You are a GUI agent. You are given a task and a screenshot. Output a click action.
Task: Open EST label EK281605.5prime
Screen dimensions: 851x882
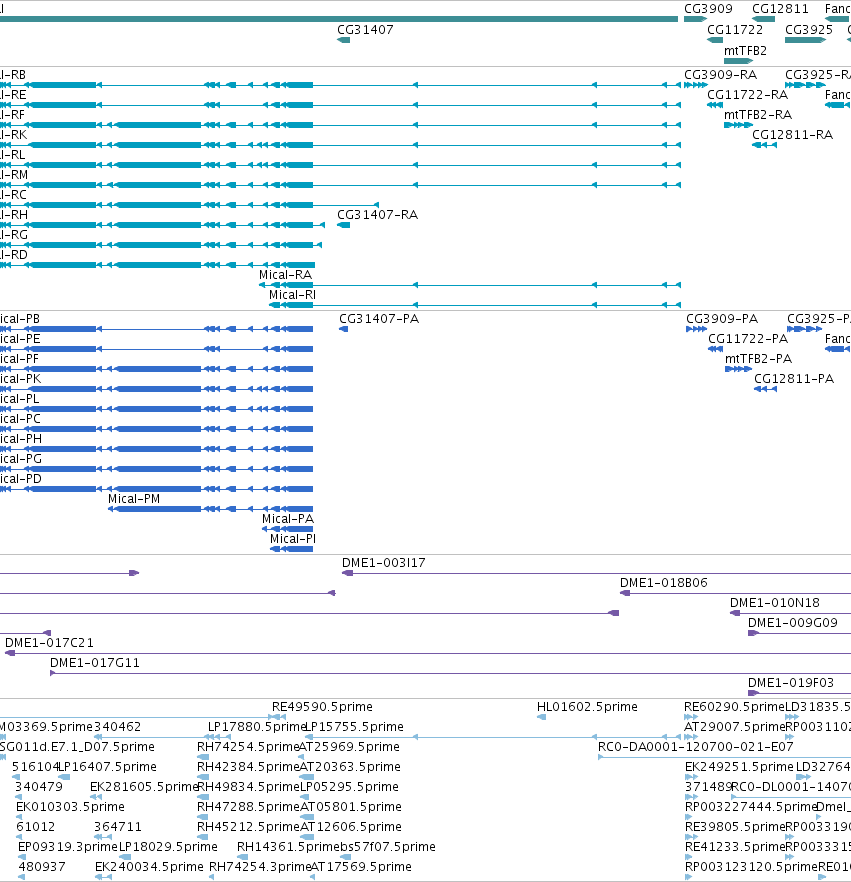143,787
